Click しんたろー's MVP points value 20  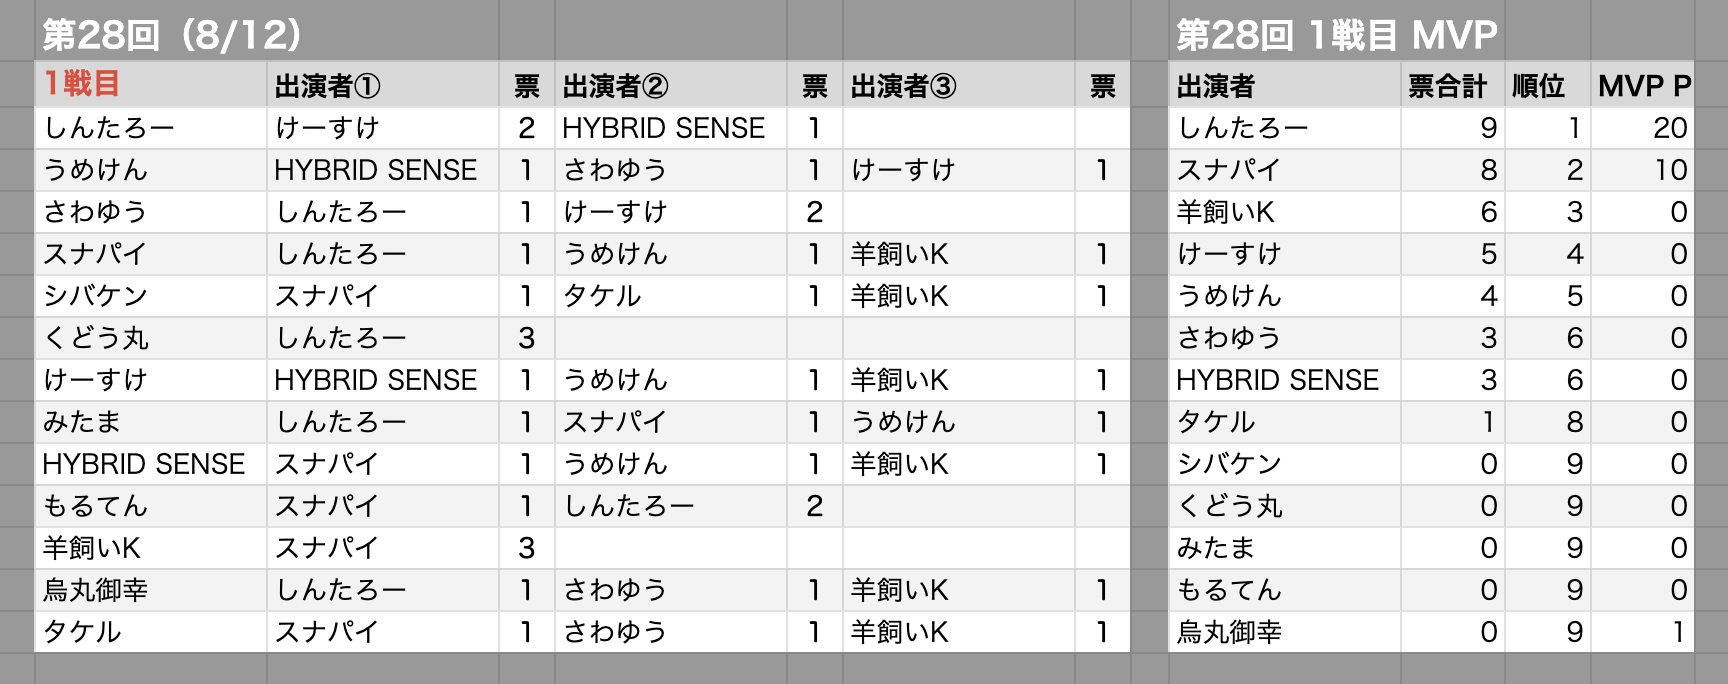tap(1643, 128)
